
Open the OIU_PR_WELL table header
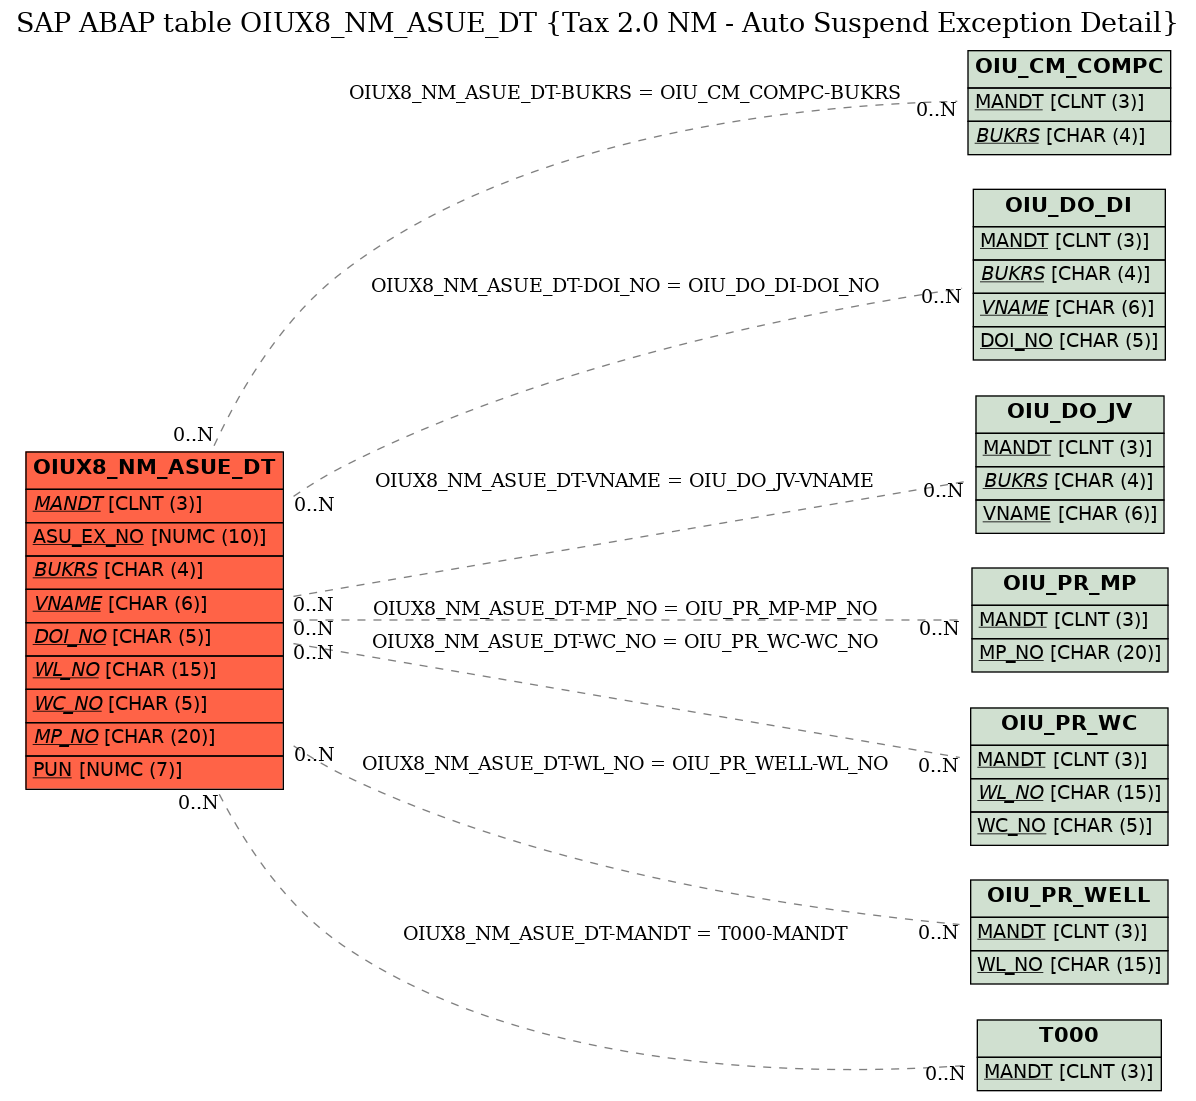tap(1069, 897)
